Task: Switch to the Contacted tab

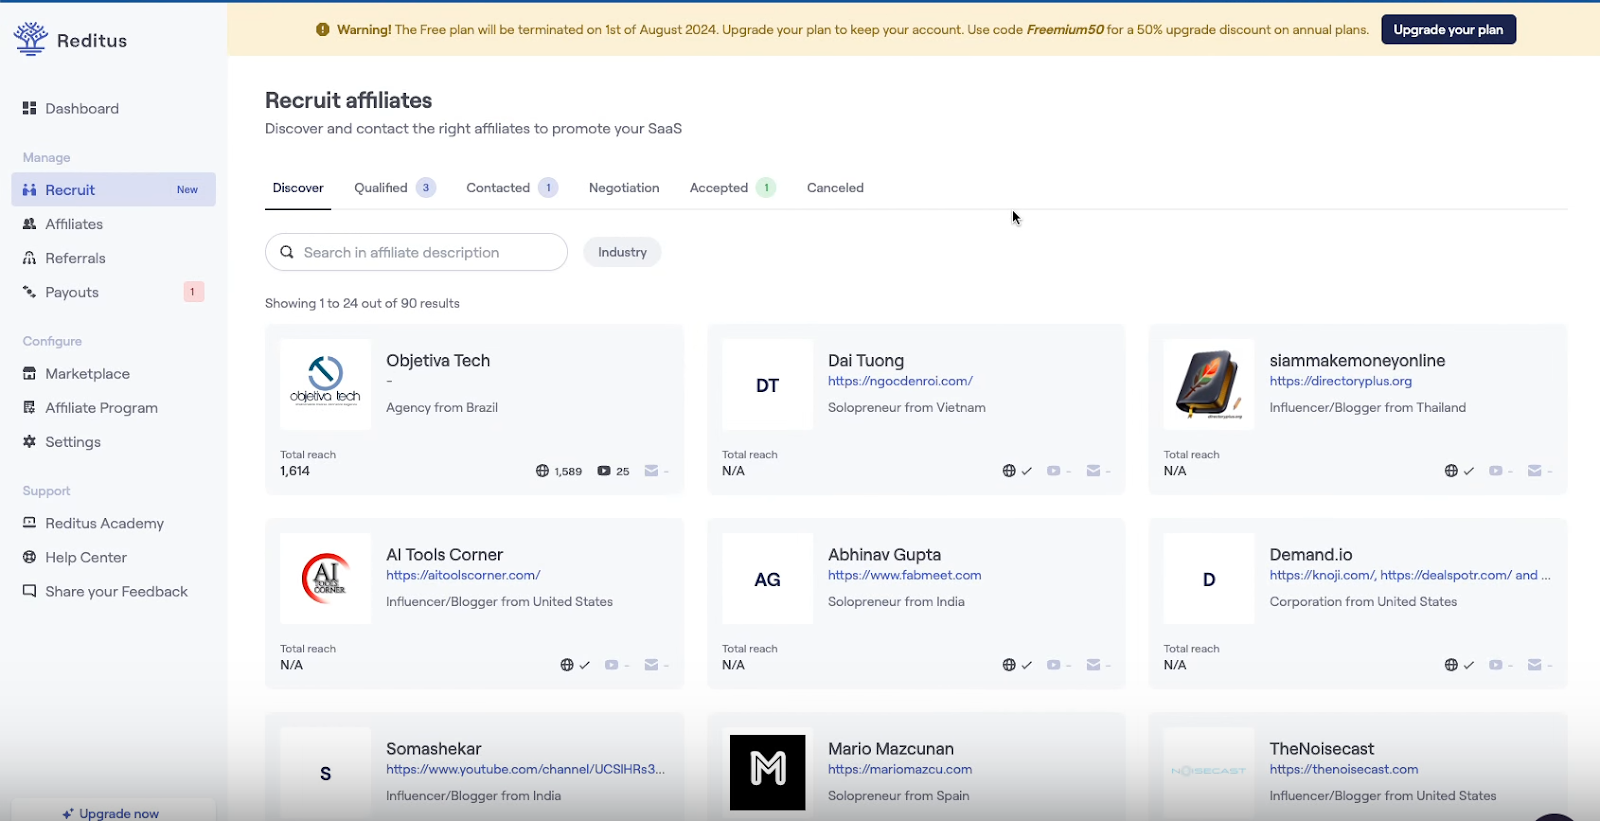Action: click(511, 187)
